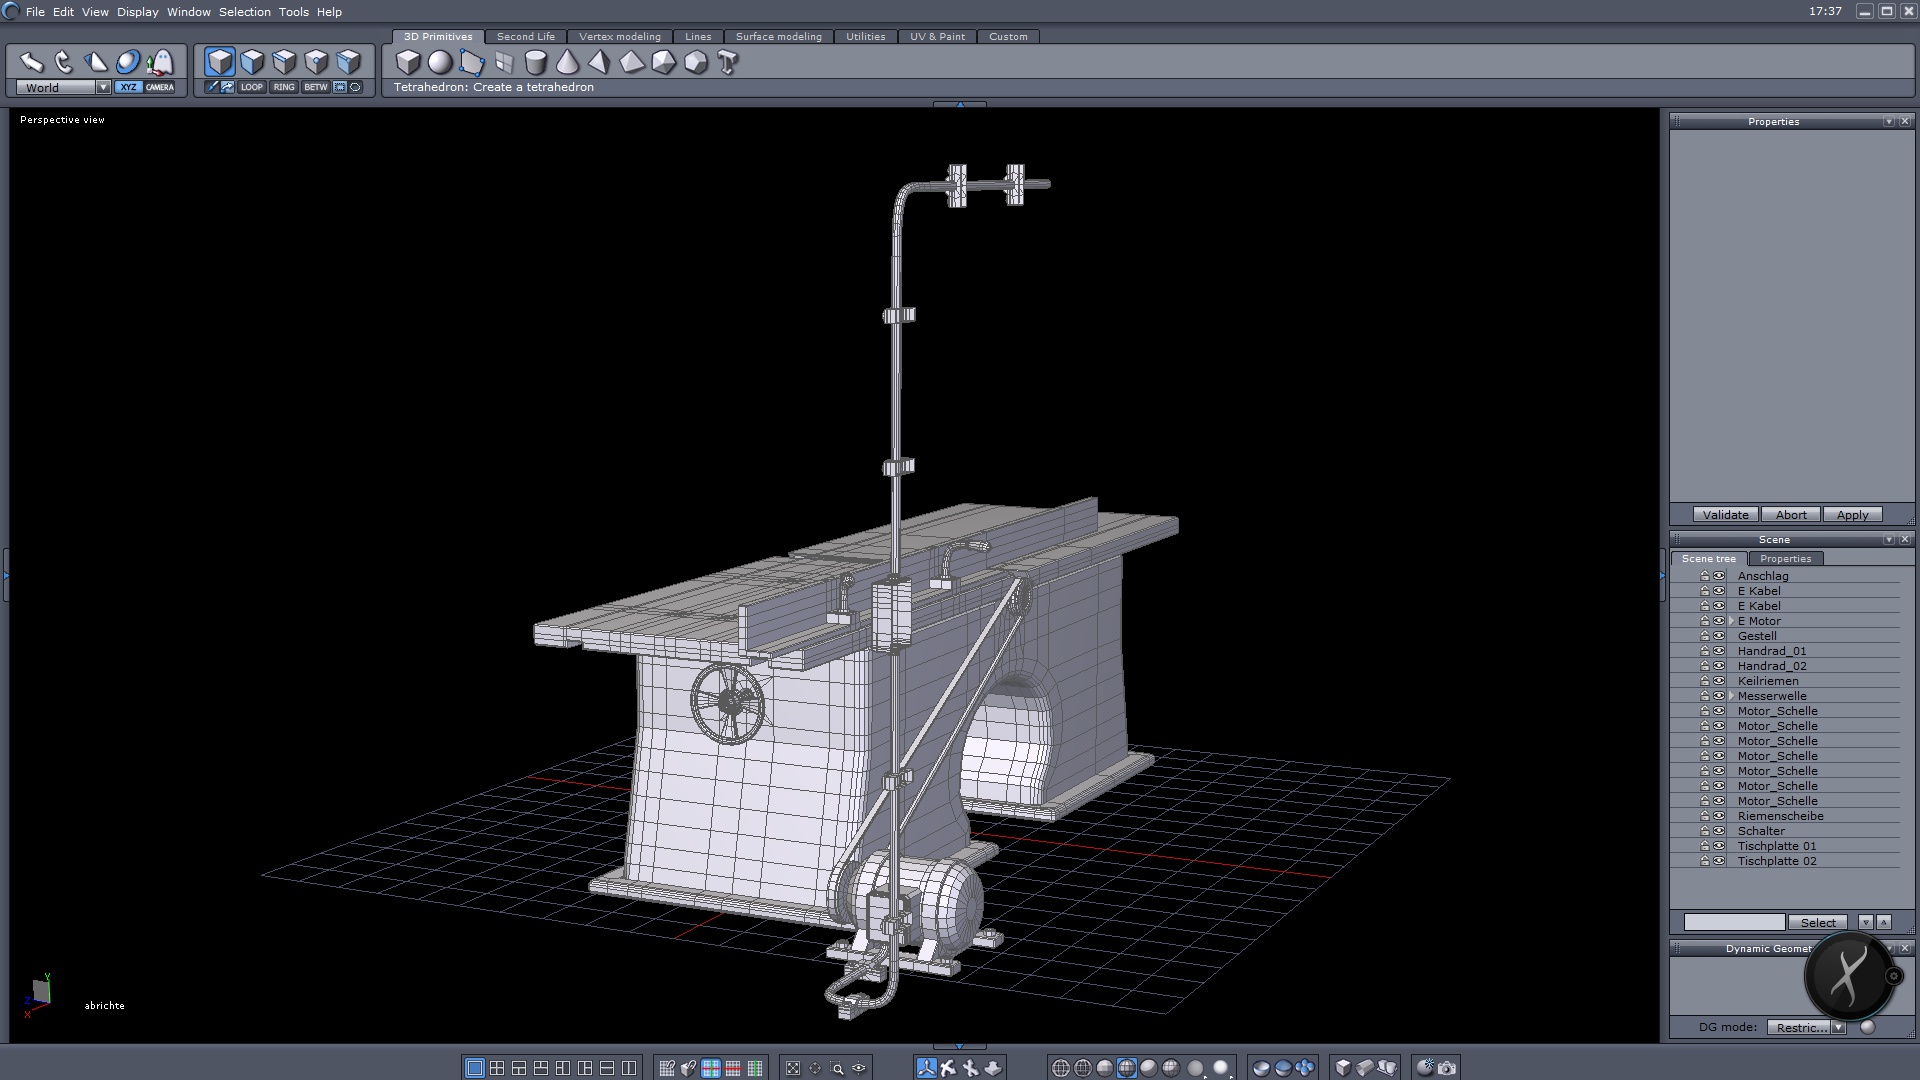The width and height of the screenshot is (1920, 1080).
Task: Choose the 3D Text tool
Action: (728, 62)
